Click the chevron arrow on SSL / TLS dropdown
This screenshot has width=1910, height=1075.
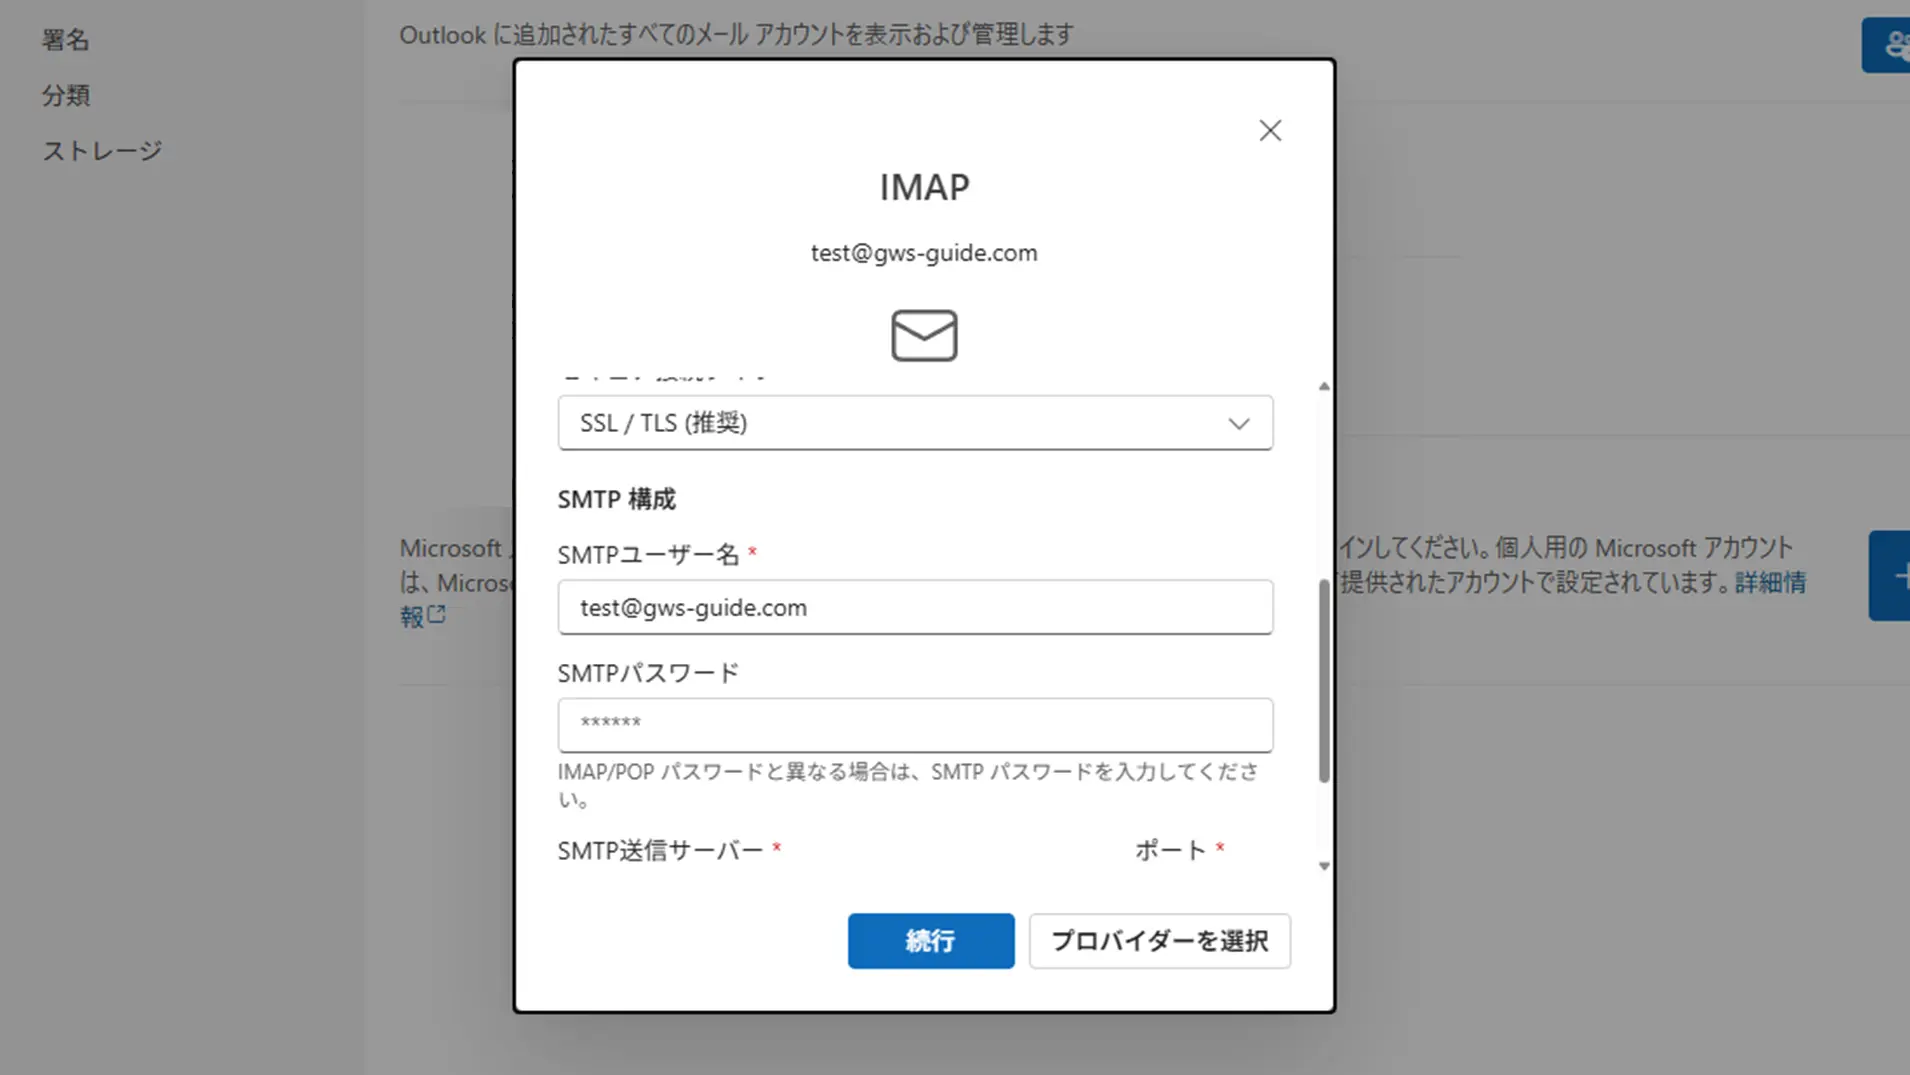coord(1238,424)
